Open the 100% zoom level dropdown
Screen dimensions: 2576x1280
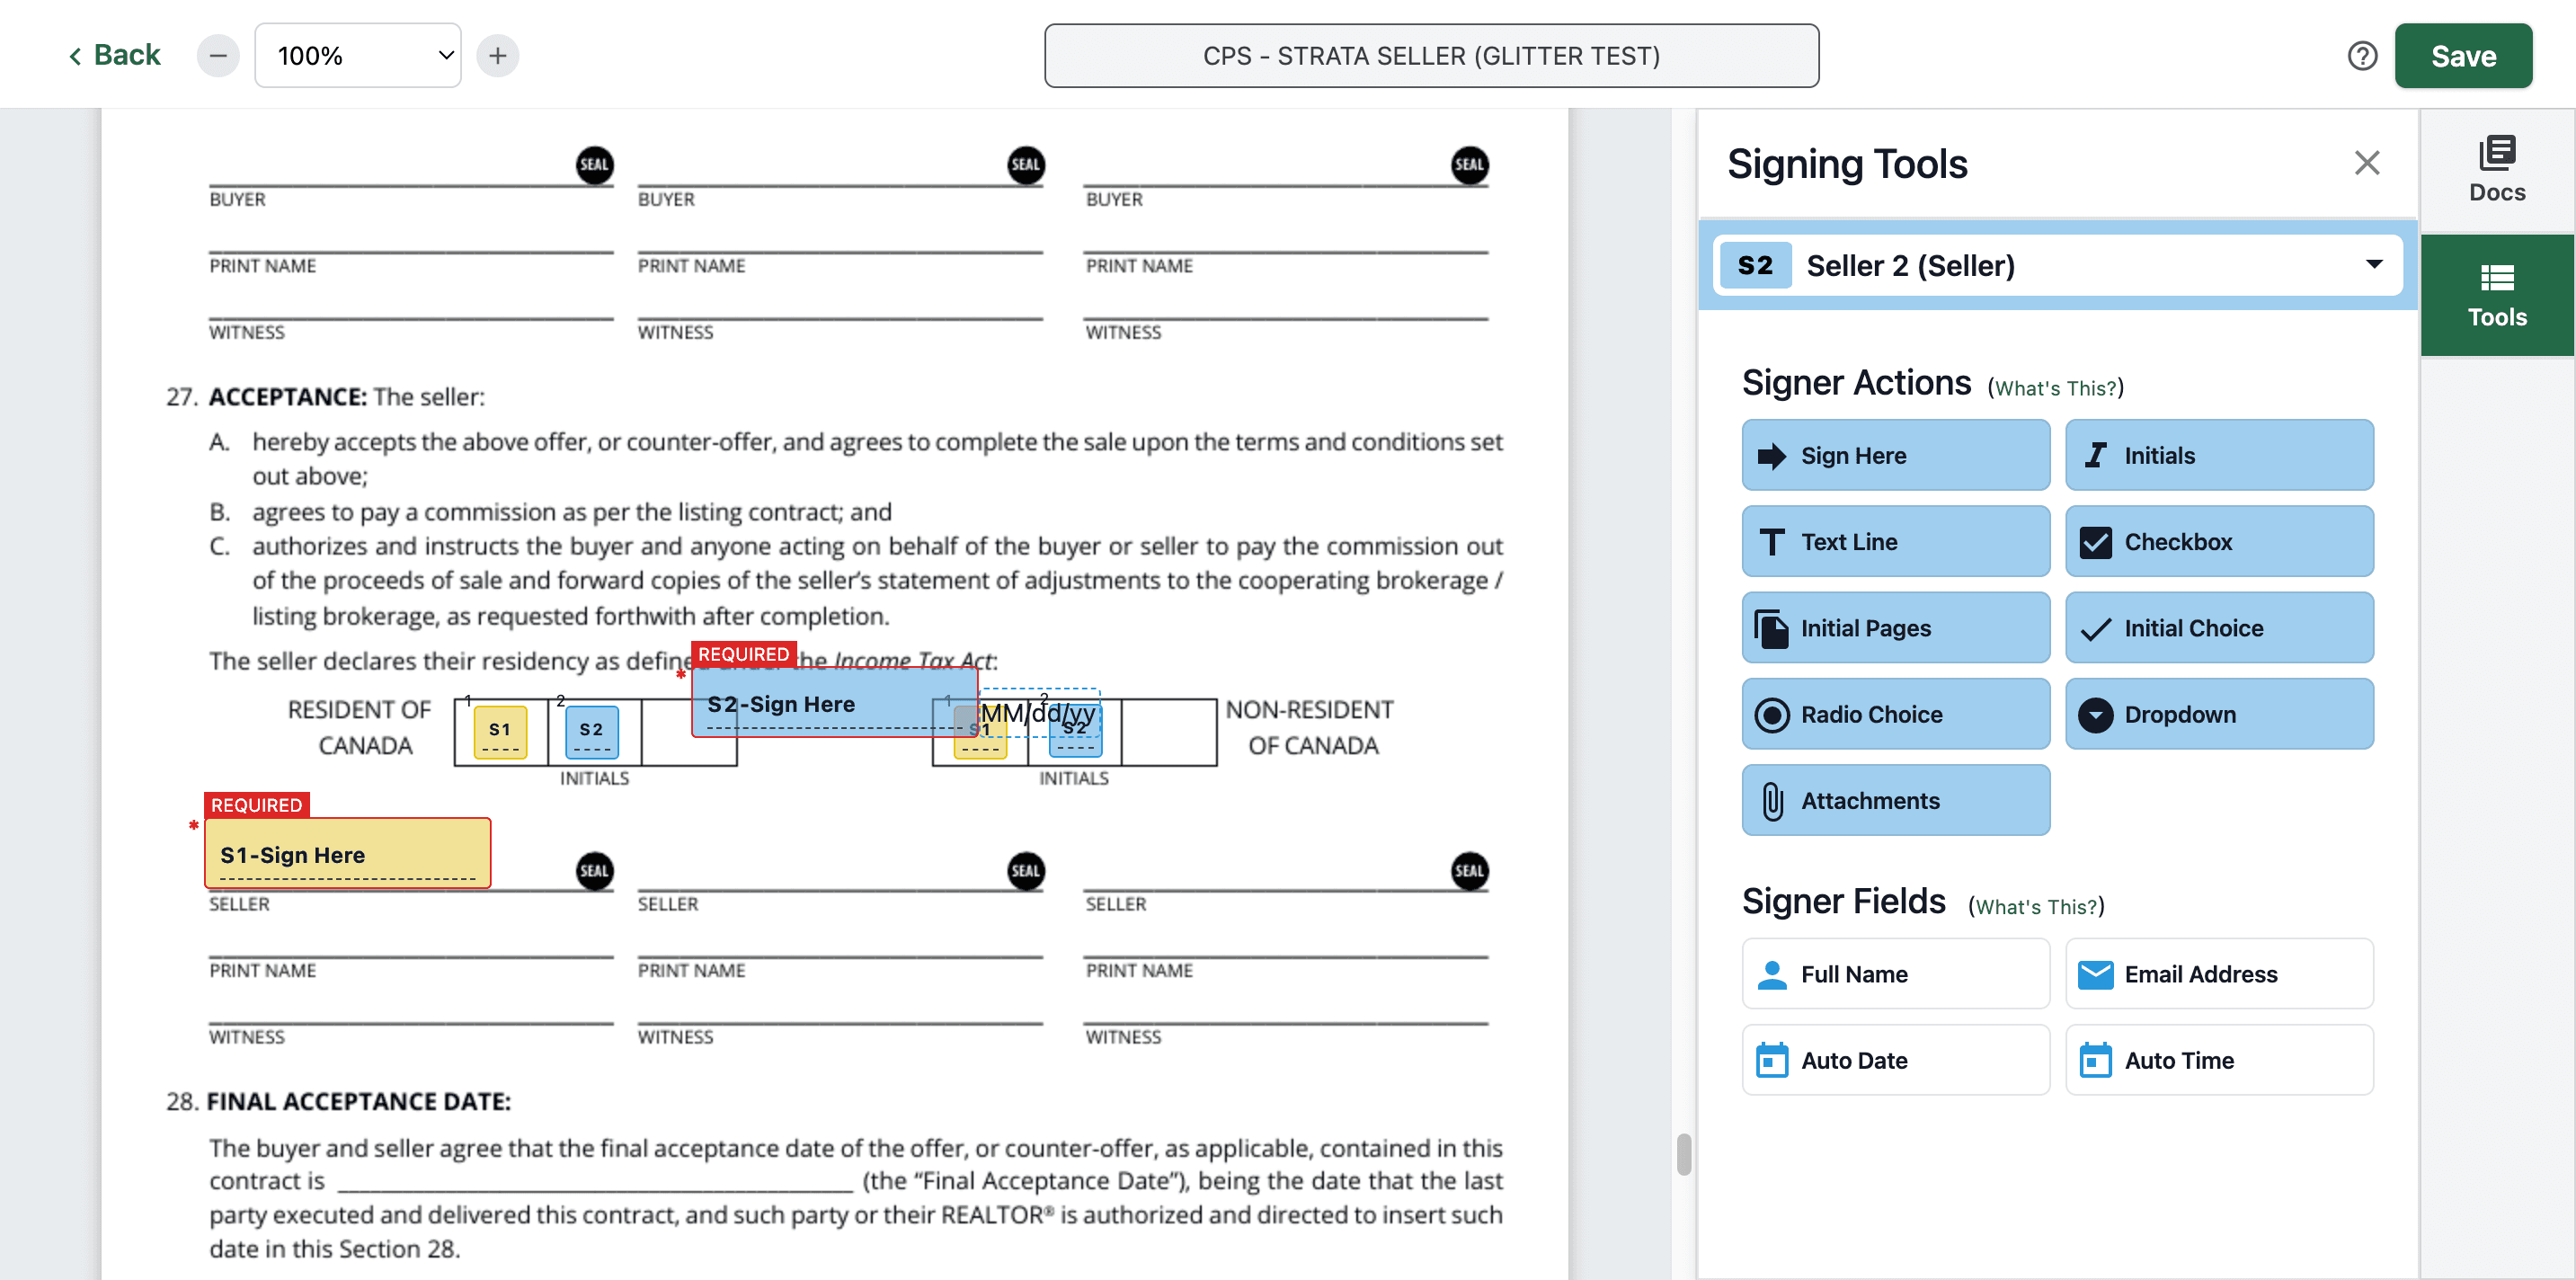[x=358, y=55]
